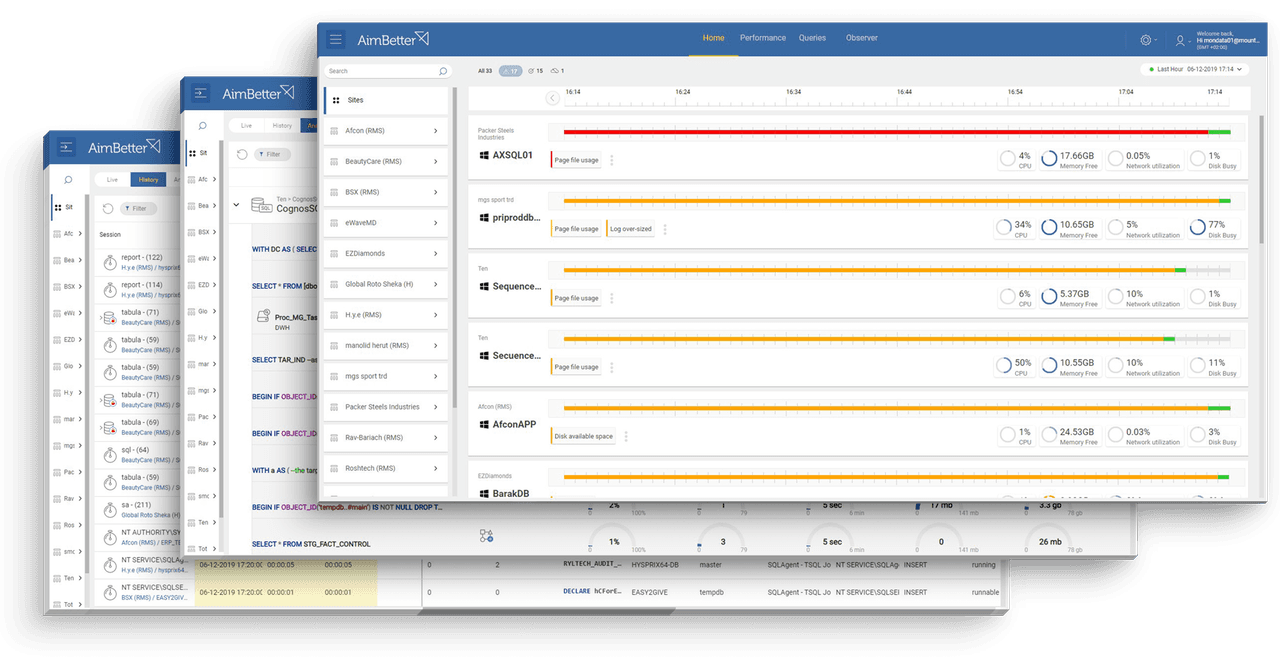Click Memory Free 17.66GB gauge
The width and height of the screenshot is (1280, 666).
pos(1049,159)
